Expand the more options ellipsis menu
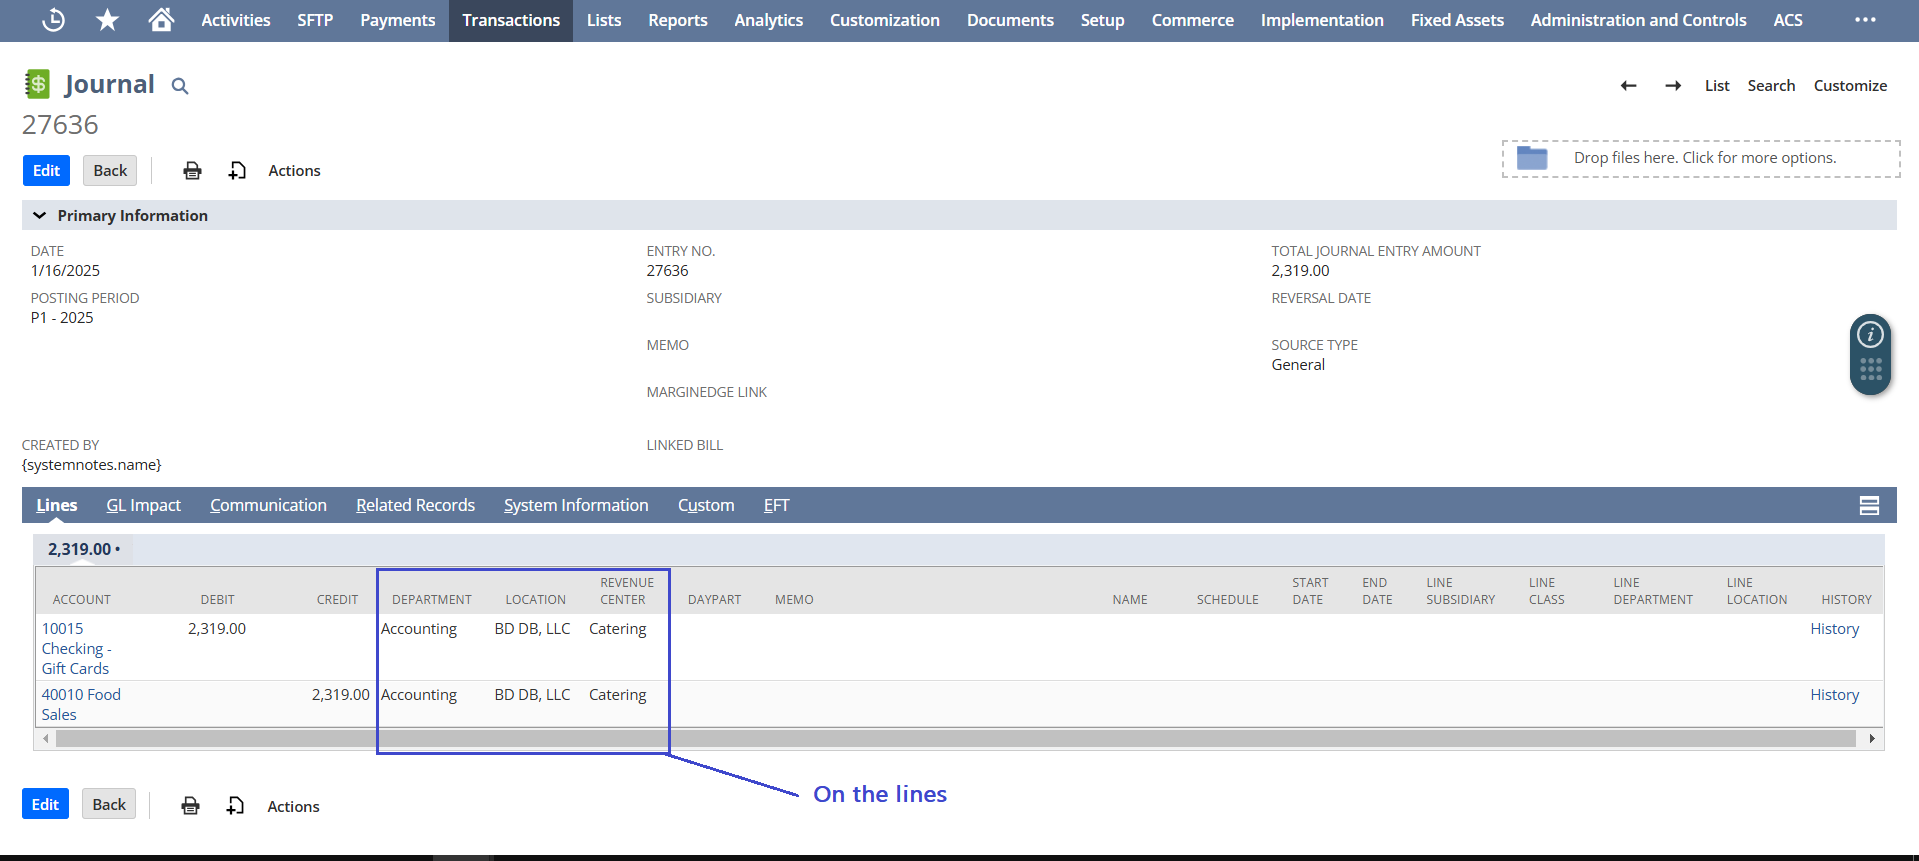The image size is (1919, 861). (x=1865, y=20)
